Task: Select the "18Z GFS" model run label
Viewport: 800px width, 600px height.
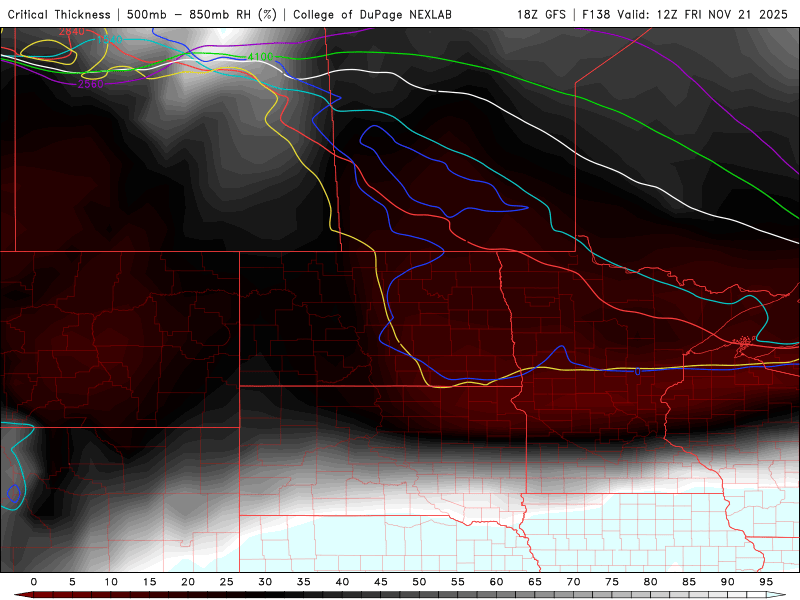Action: pos(541,15)
